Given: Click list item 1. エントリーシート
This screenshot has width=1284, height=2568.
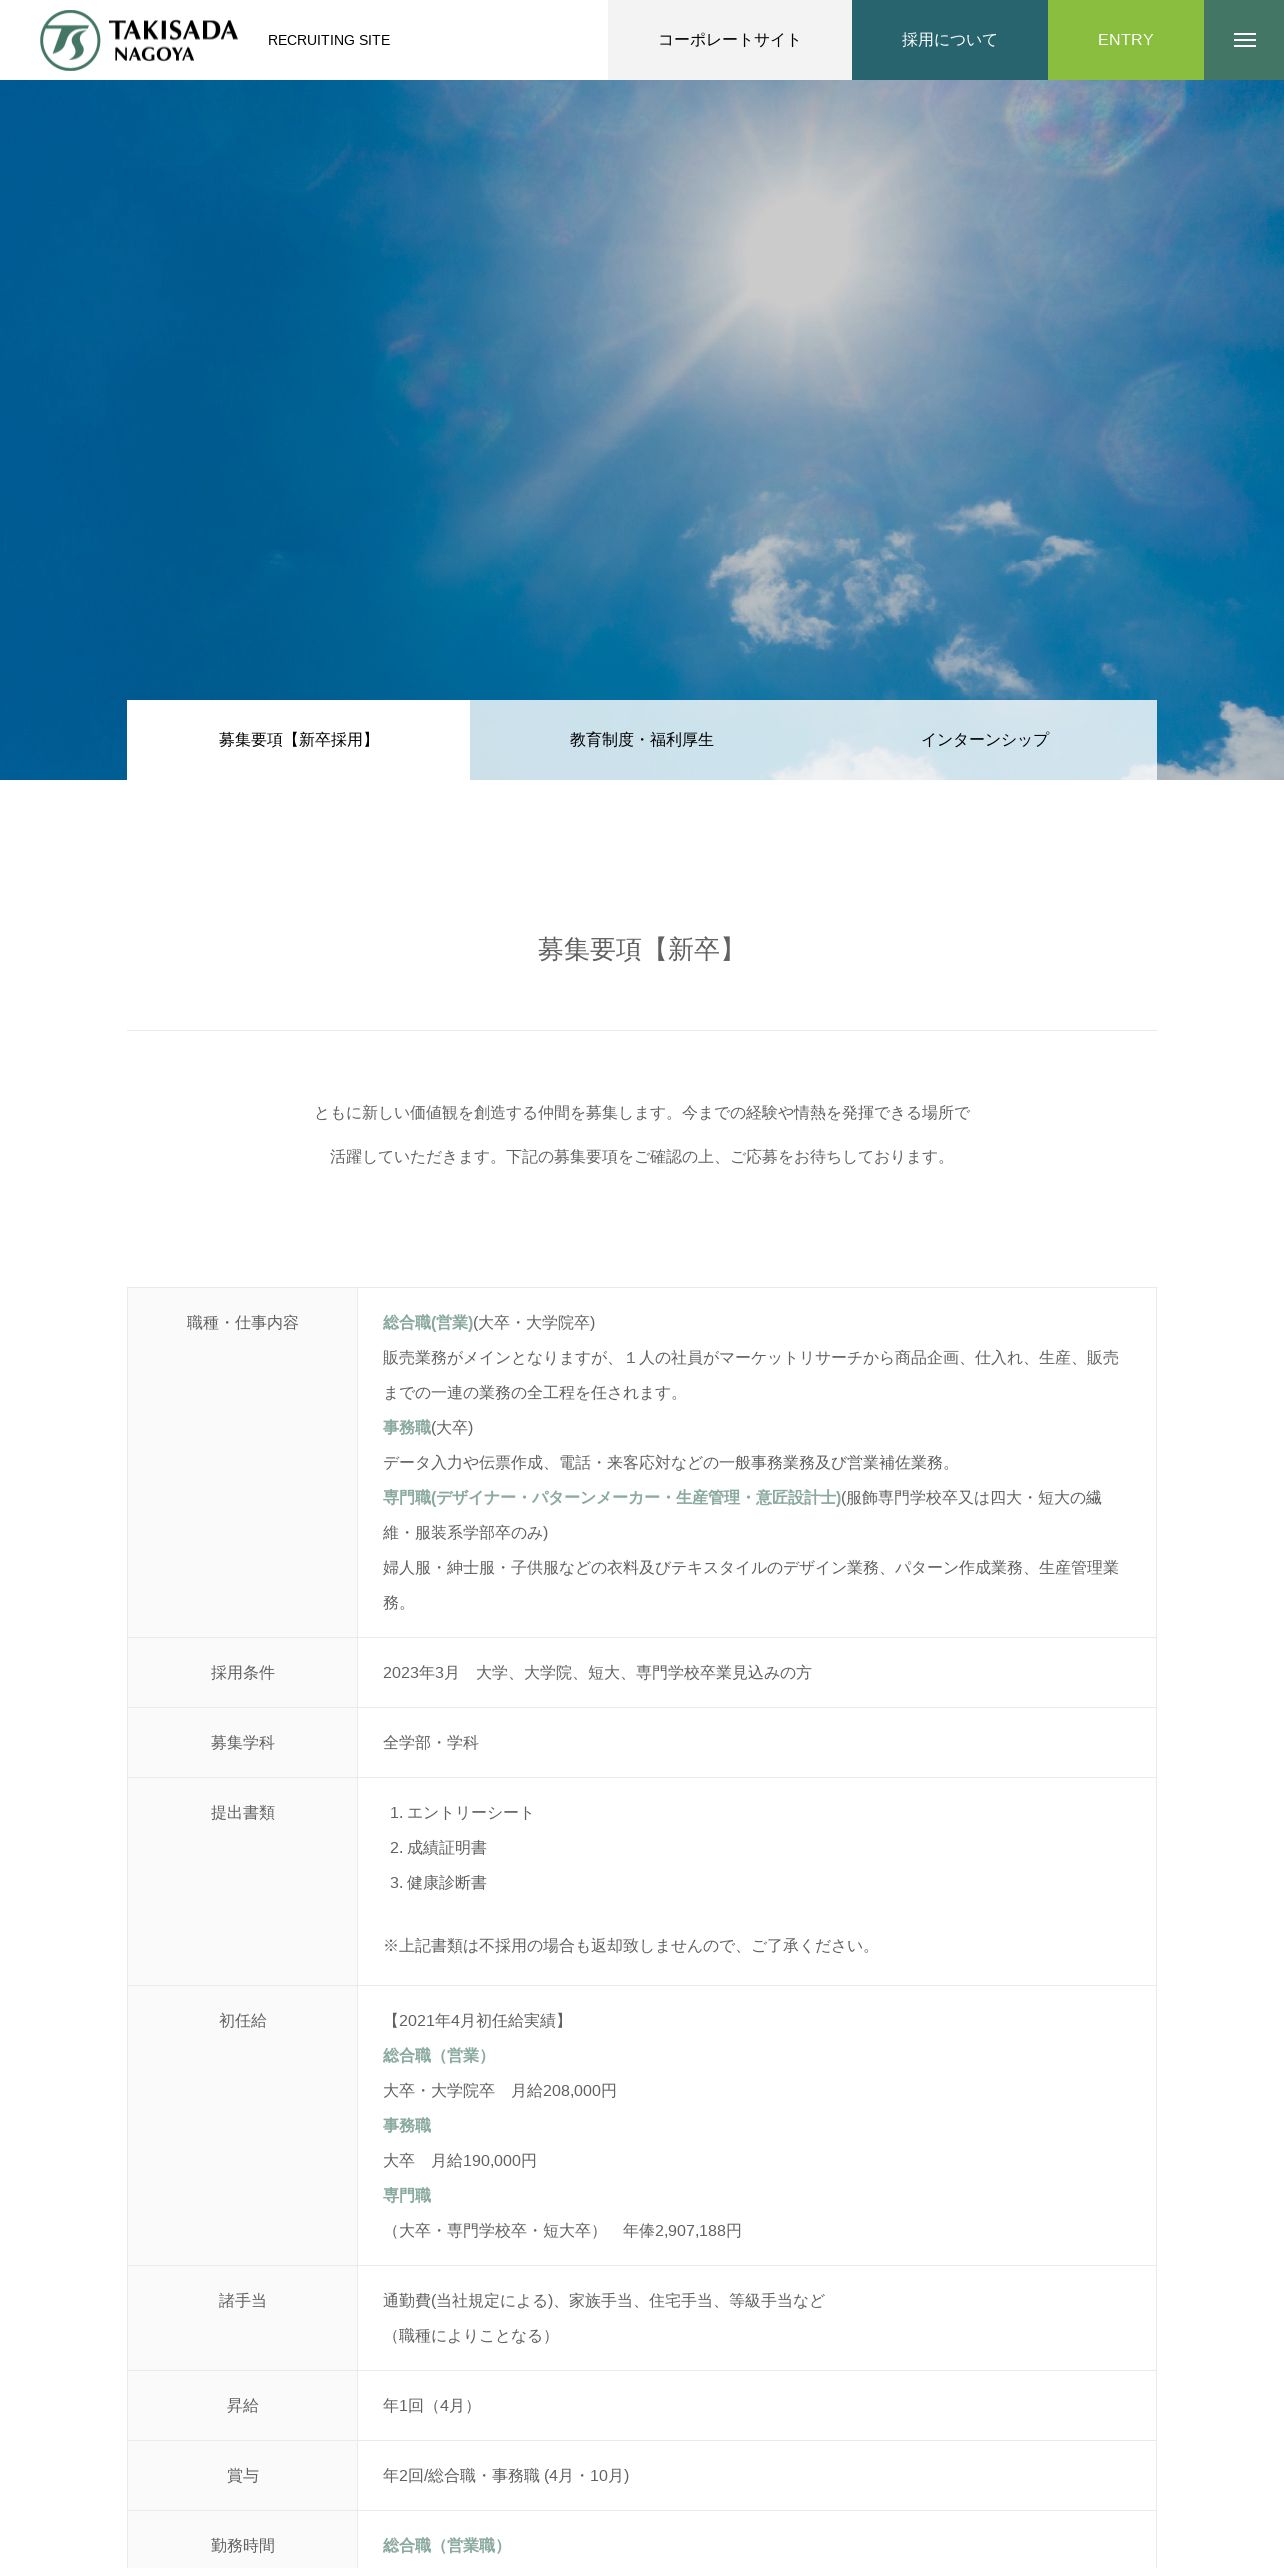Looking at the screenshot, I should tap(462, 1813).
